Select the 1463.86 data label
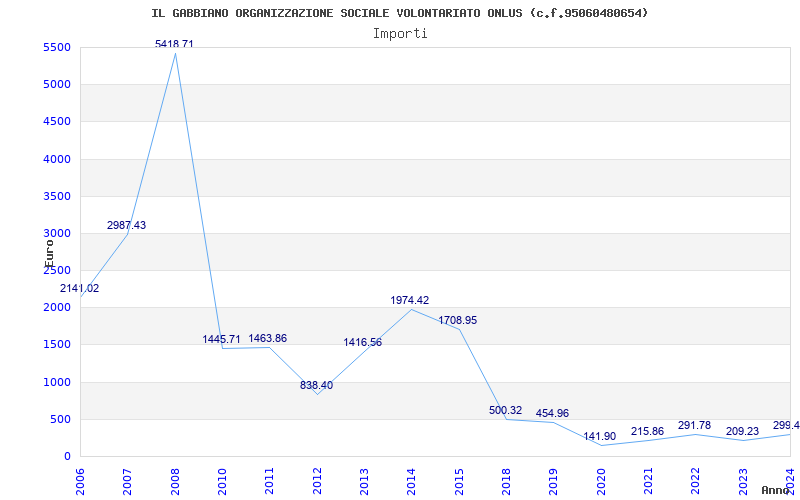The image size is (800, 500). (x=268, y=338)
